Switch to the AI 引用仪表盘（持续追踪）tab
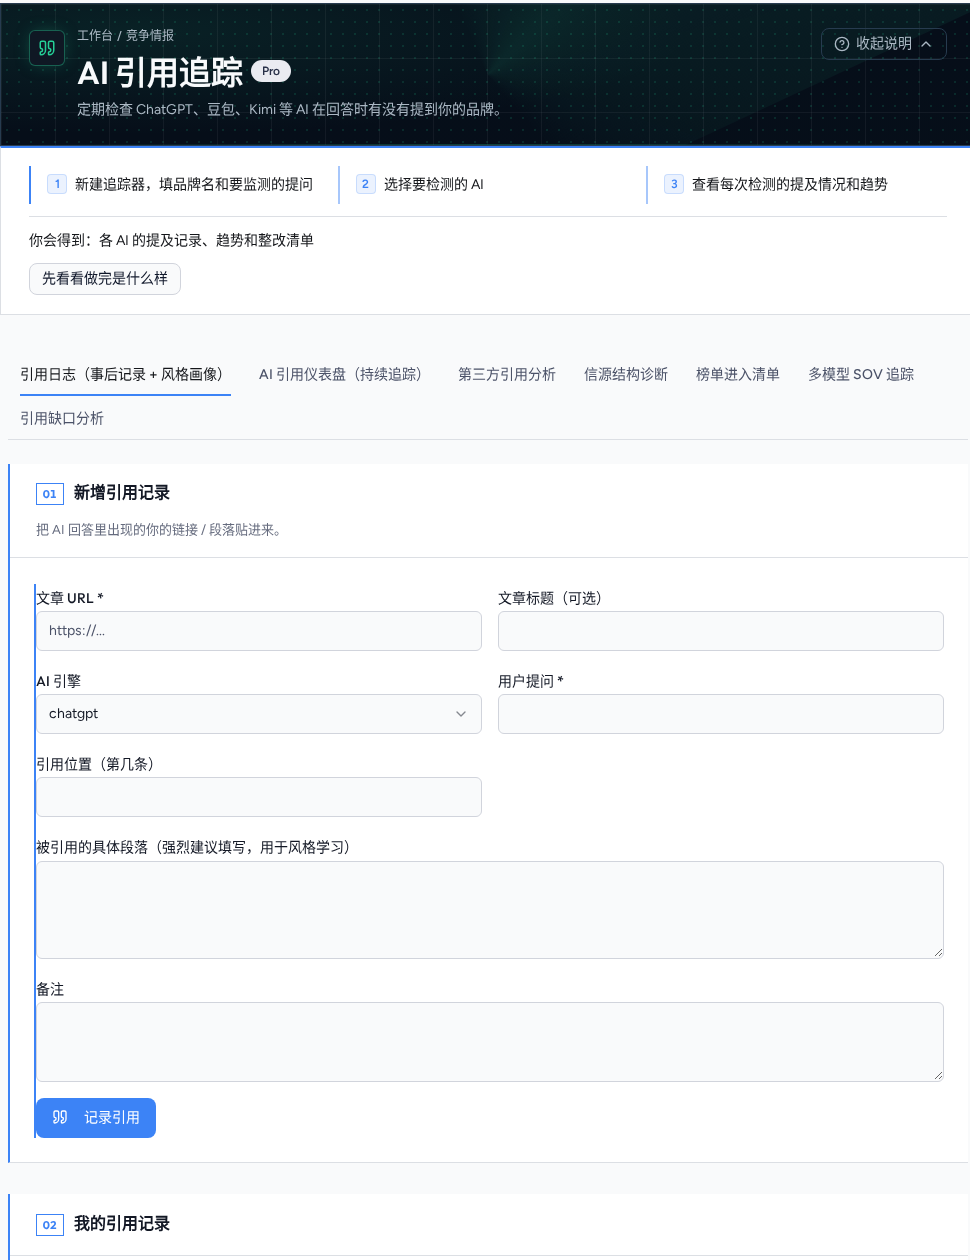Screen dimensions: 970x1260 (x=344, y=374)
